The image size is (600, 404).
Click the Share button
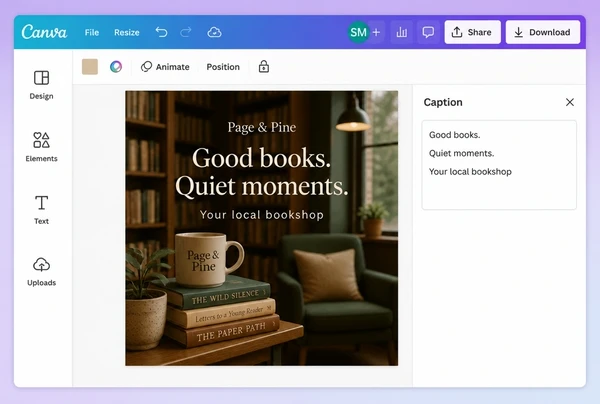(472, 32)
